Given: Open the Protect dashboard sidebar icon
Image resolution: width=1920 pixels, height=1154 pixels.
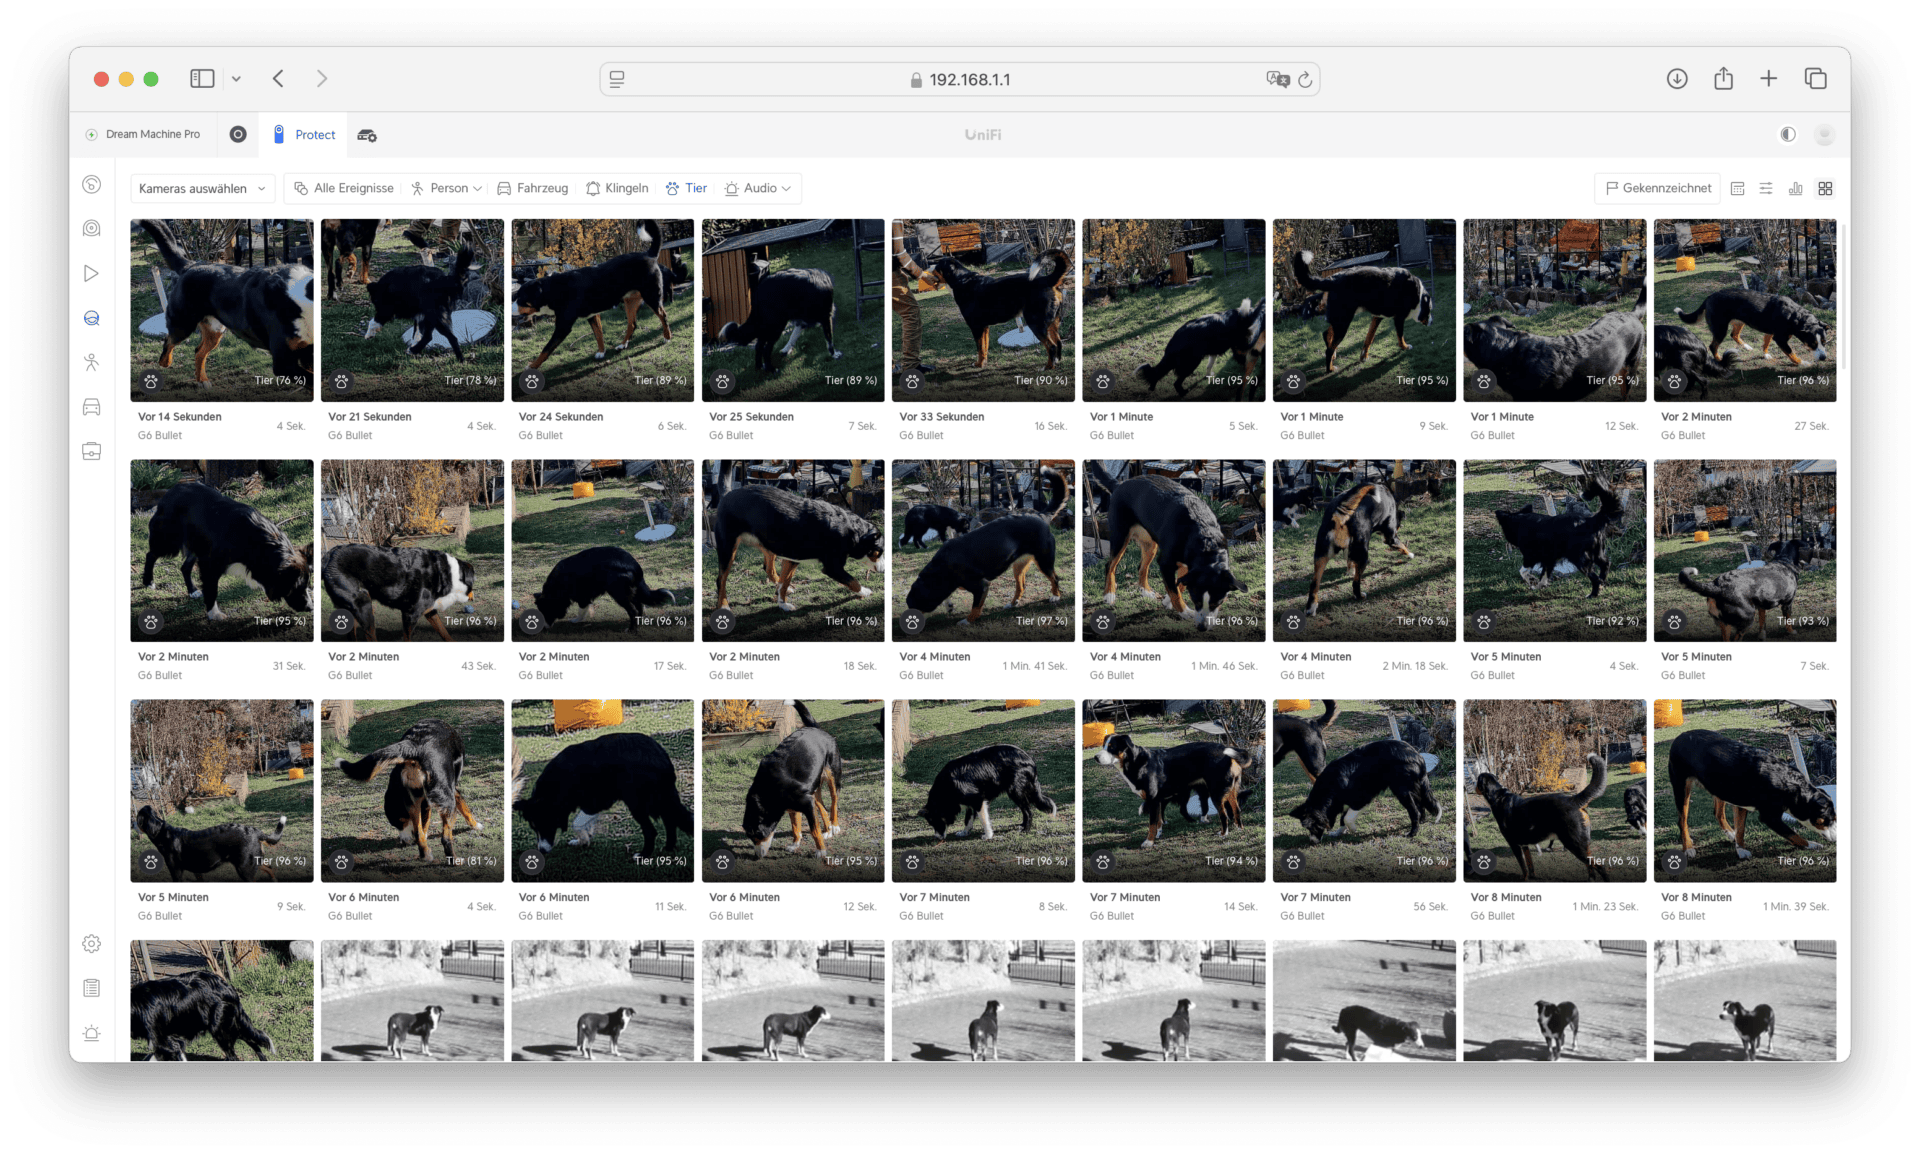Looking at the screenshot, I should coord(91,184).
